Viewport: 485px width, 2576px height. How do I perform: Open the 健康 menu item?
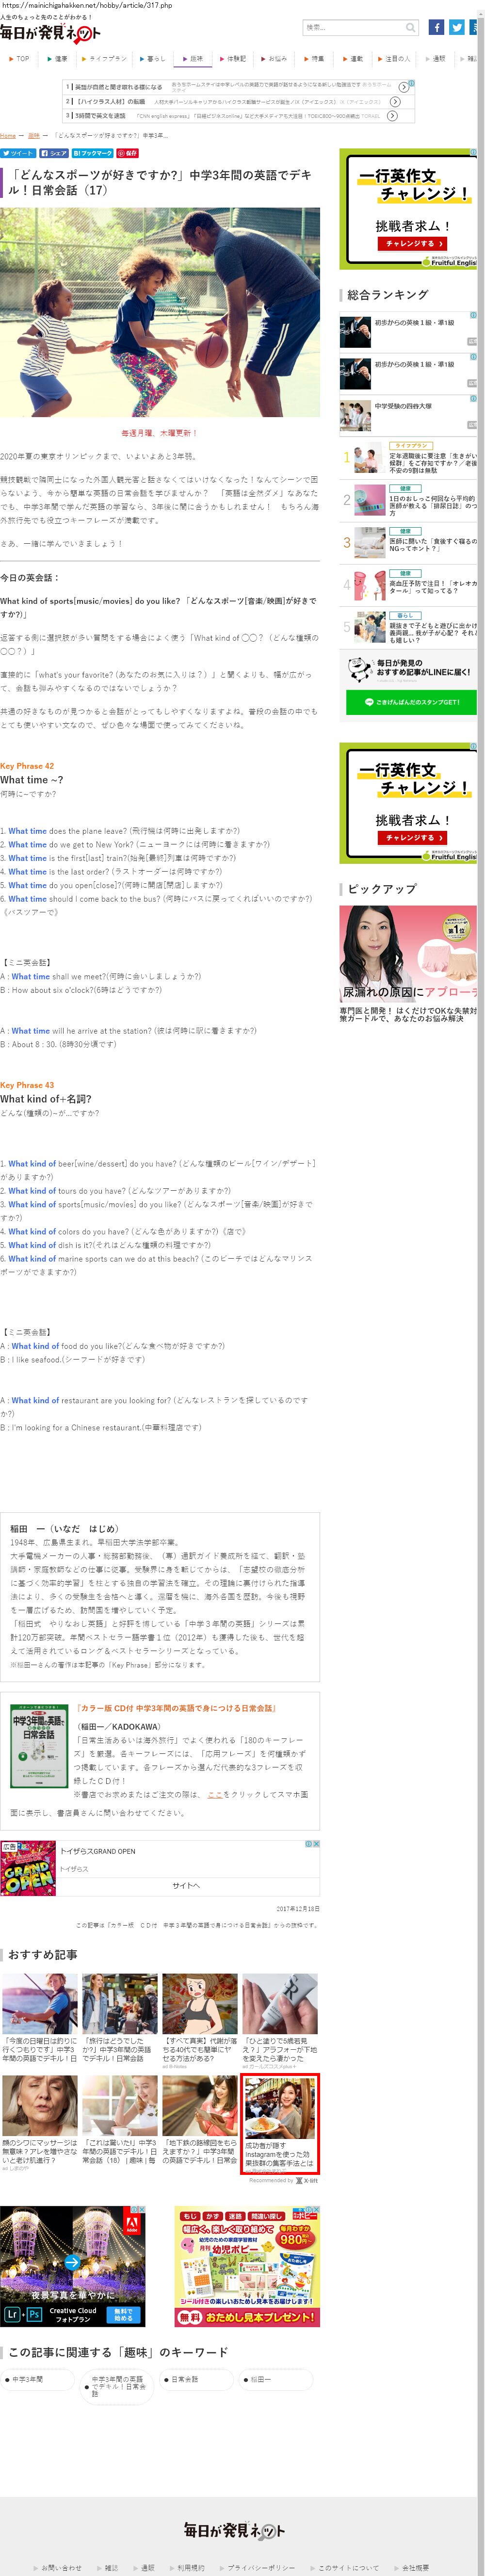click(x=57, y=59)
